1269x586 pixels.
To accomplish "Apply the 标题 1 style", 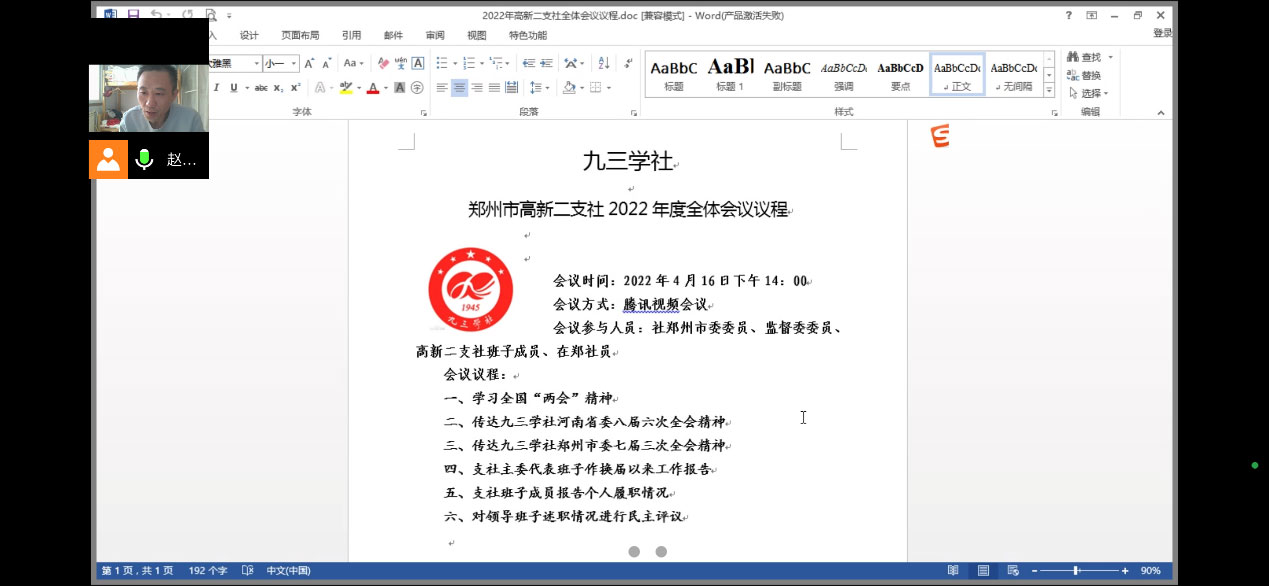I will [x=730, y=74].
